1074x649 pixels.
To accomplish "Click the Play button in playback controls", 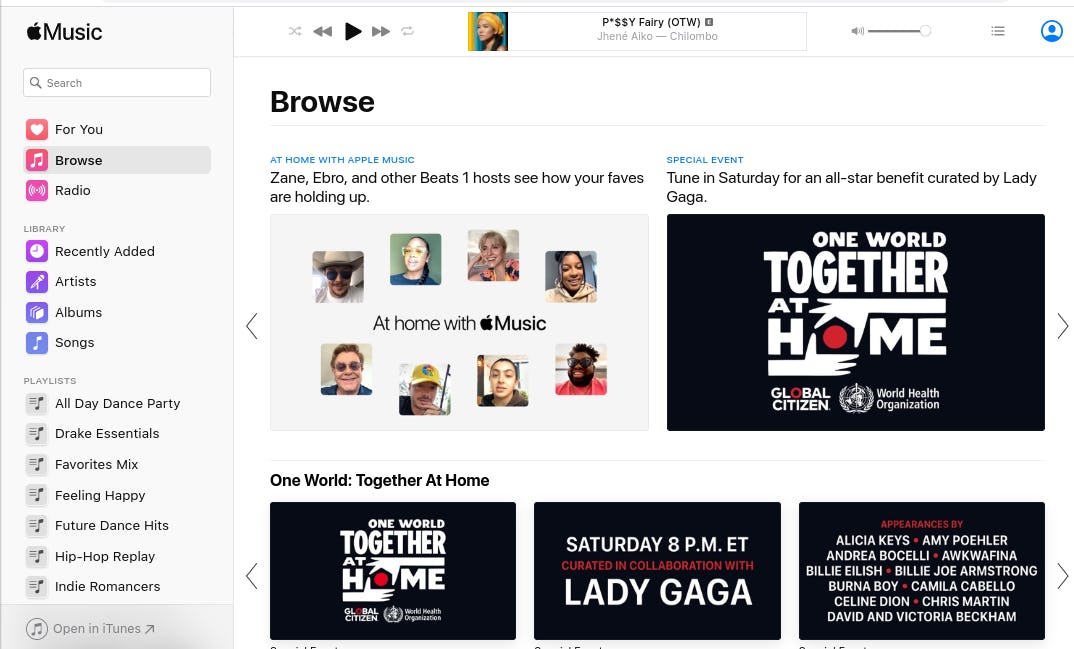I will [353, 31].
